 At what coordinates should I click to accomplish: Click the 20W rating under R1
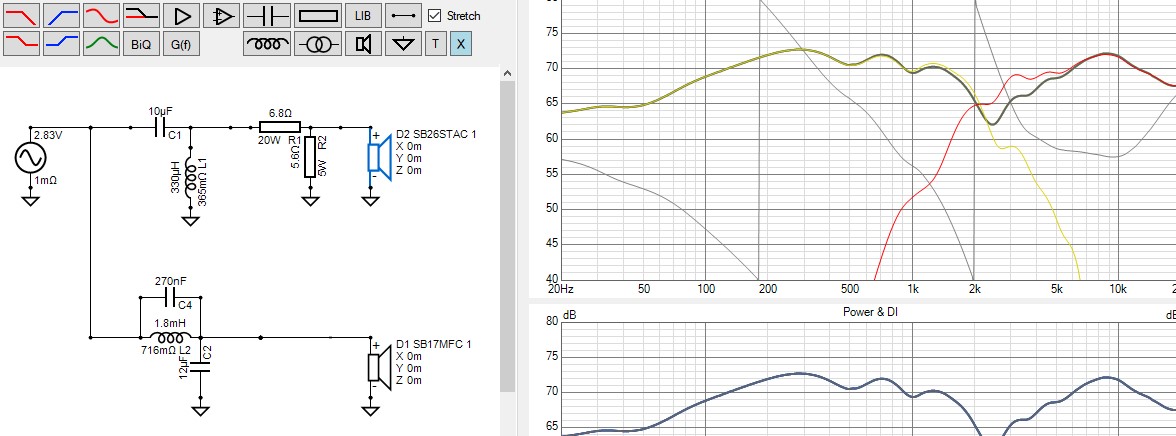click(x=268, y=140)
